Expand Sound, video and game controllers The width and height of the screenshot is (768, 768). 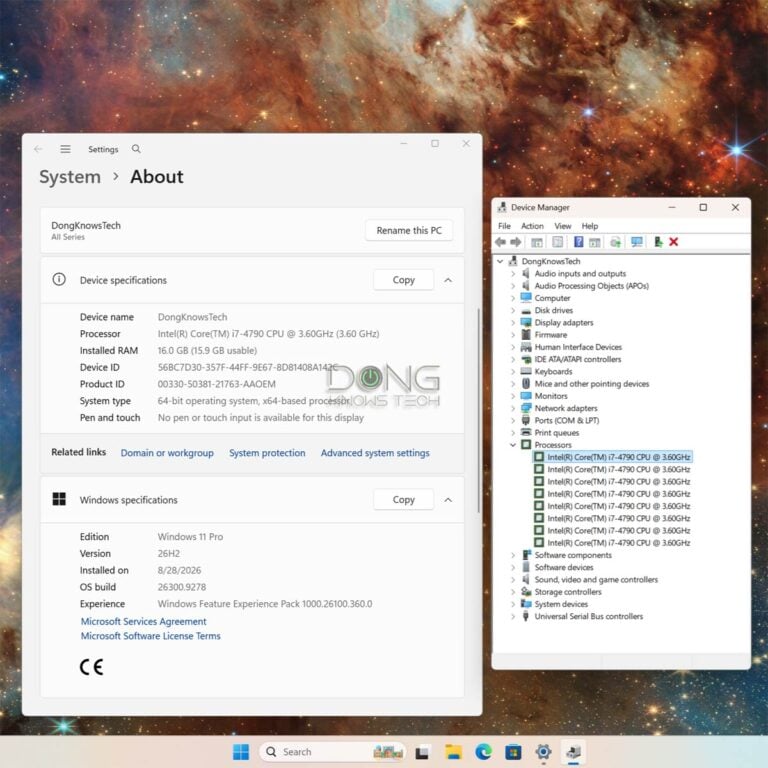pyautogui.click(x=513, y=579)
